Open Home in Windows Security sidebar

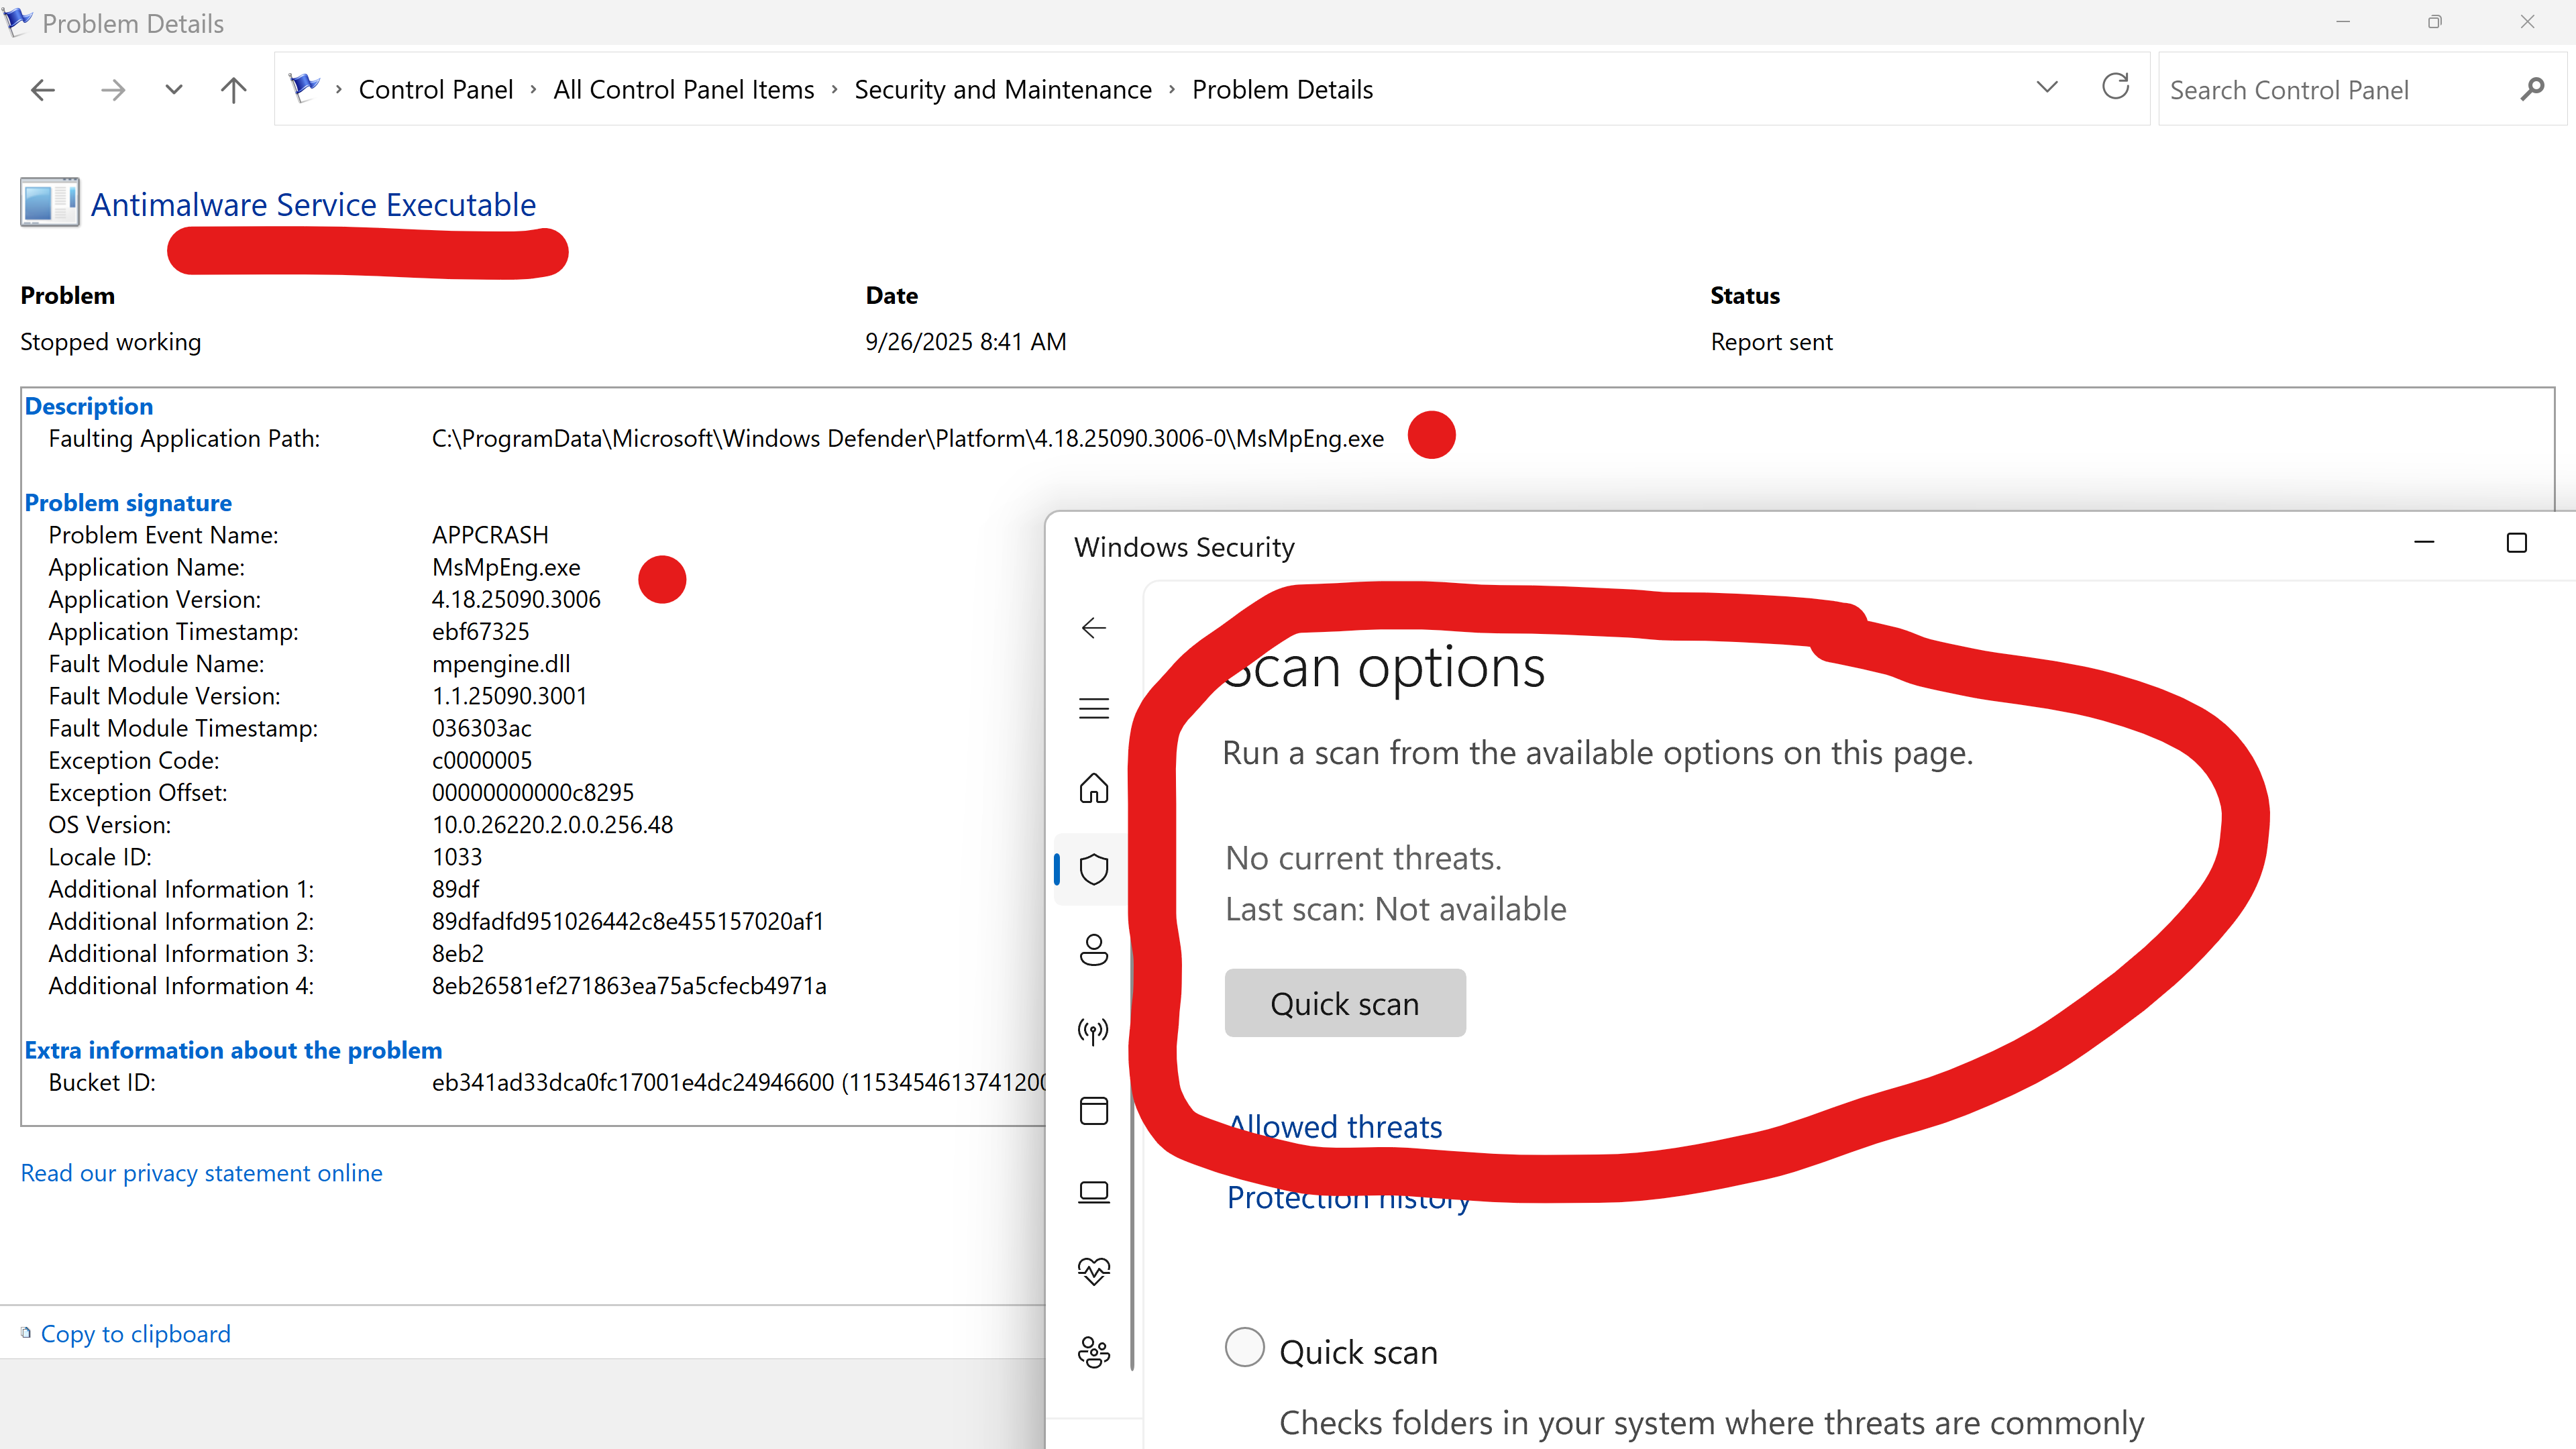click(1094, 789)
